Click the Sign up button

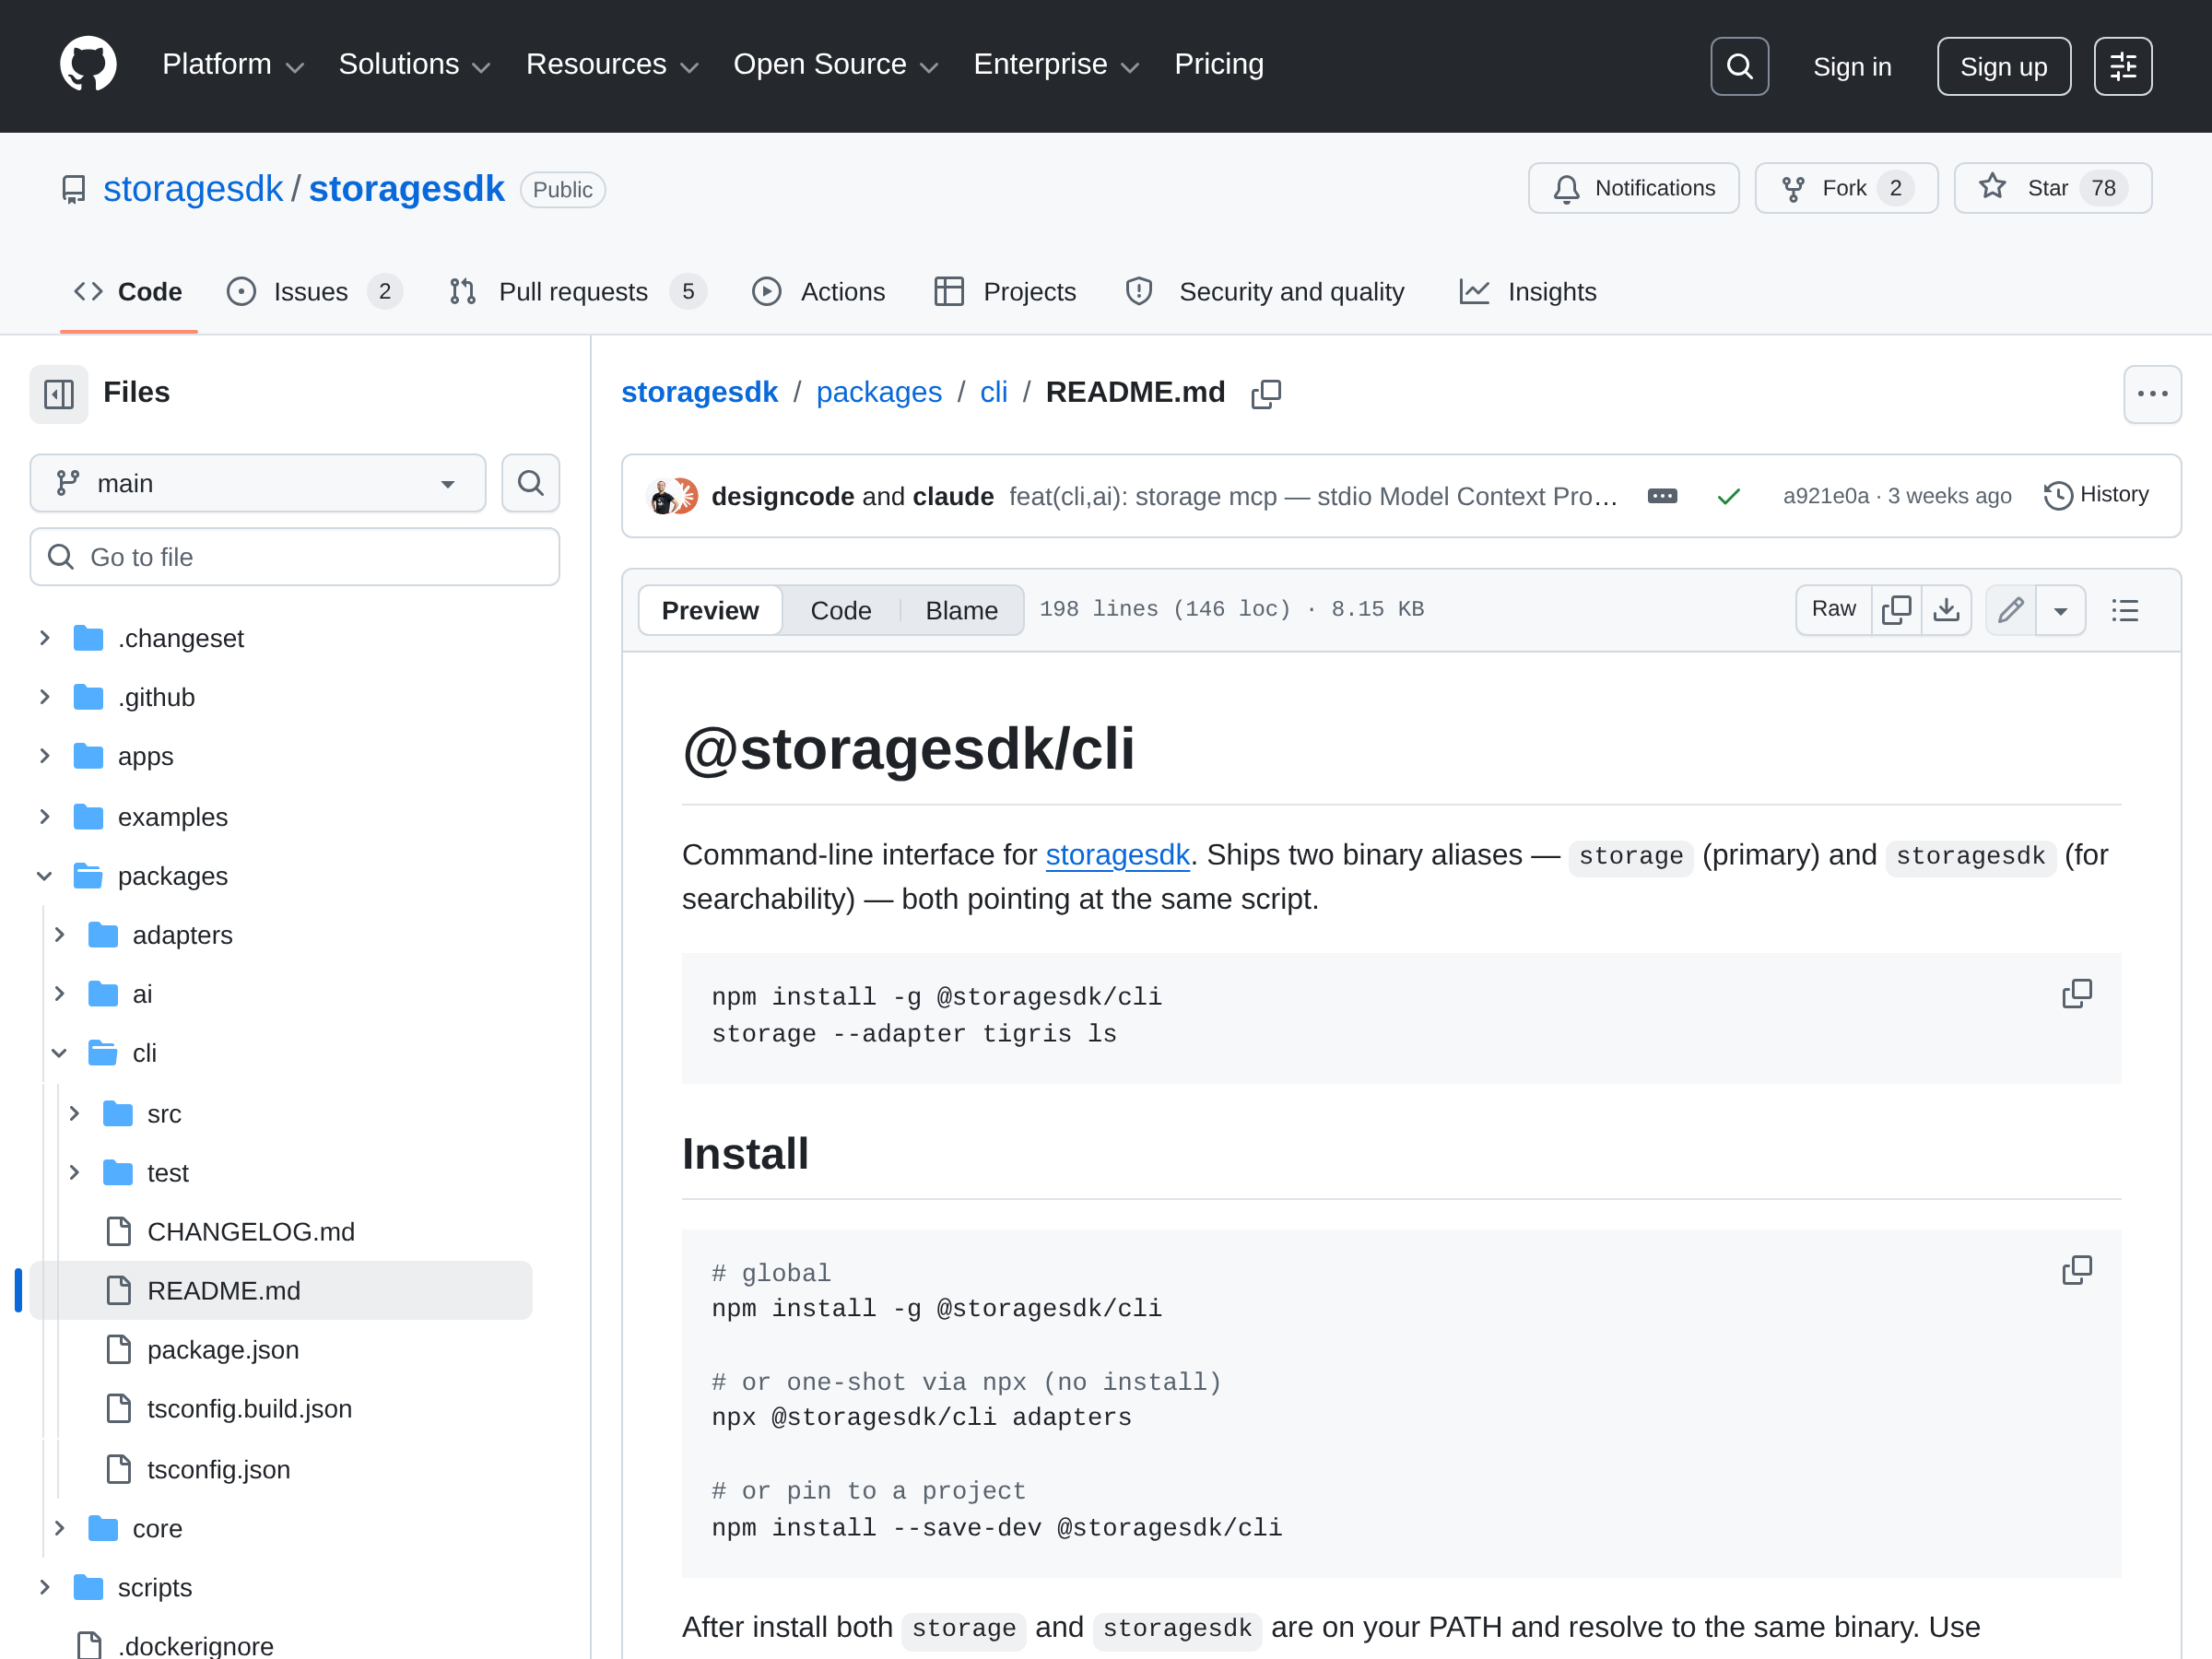tap(2003, 66)
